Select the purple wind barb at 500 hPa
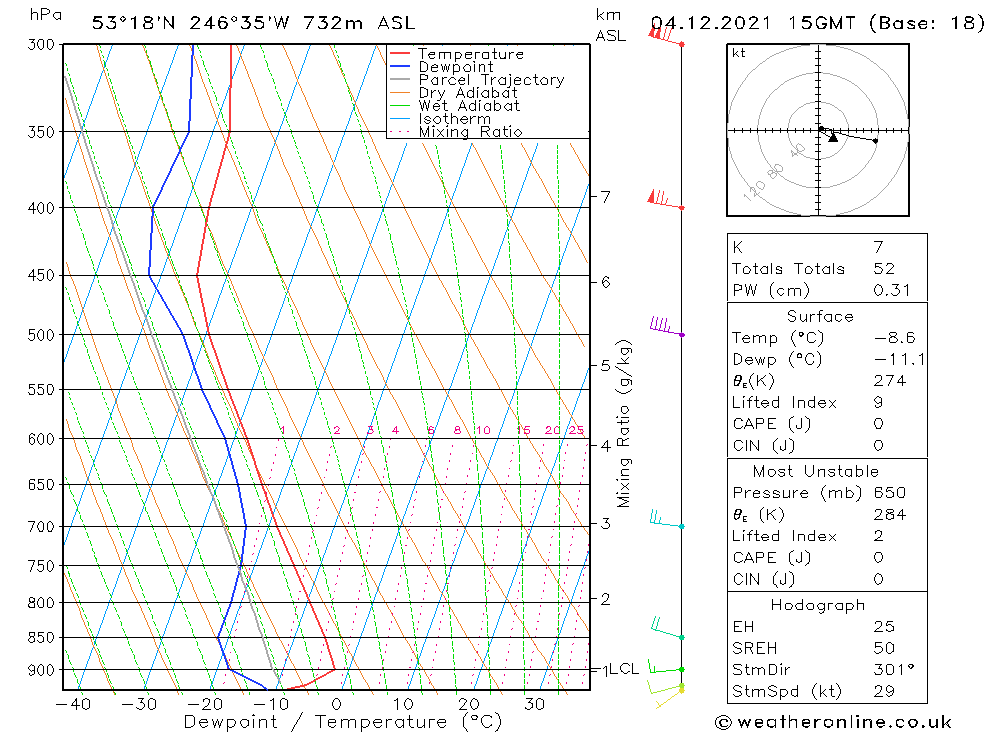The height and width of the screenshot is (733, 1000). coord(664,327)
